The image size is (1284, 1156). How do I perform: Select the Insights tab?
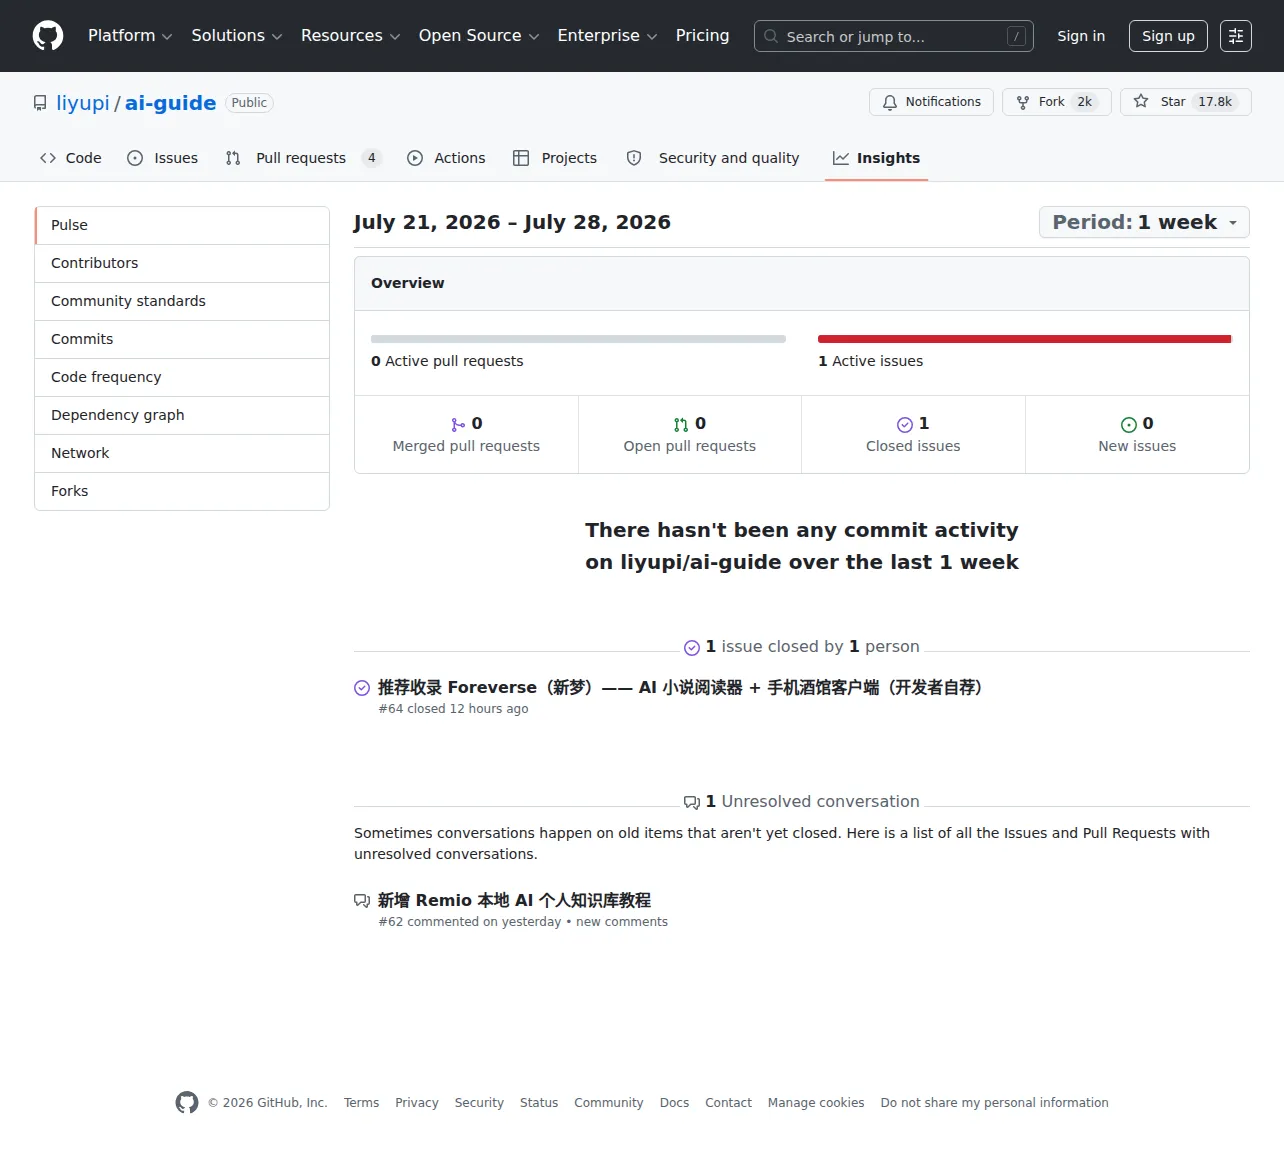876,158
